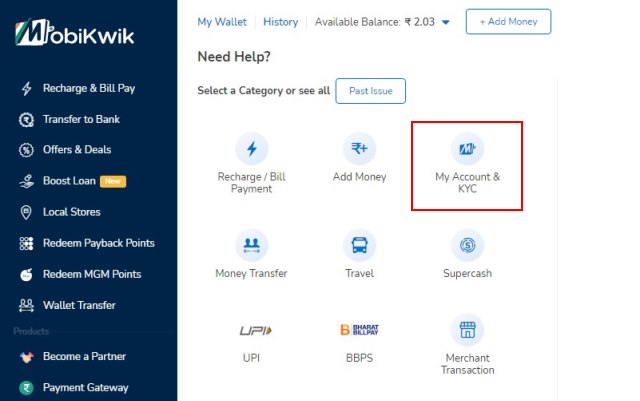This screenshot has width=640, height=401.
Task: Click the hand icon beside Boost Loan
Action: (x=27, y=181)
